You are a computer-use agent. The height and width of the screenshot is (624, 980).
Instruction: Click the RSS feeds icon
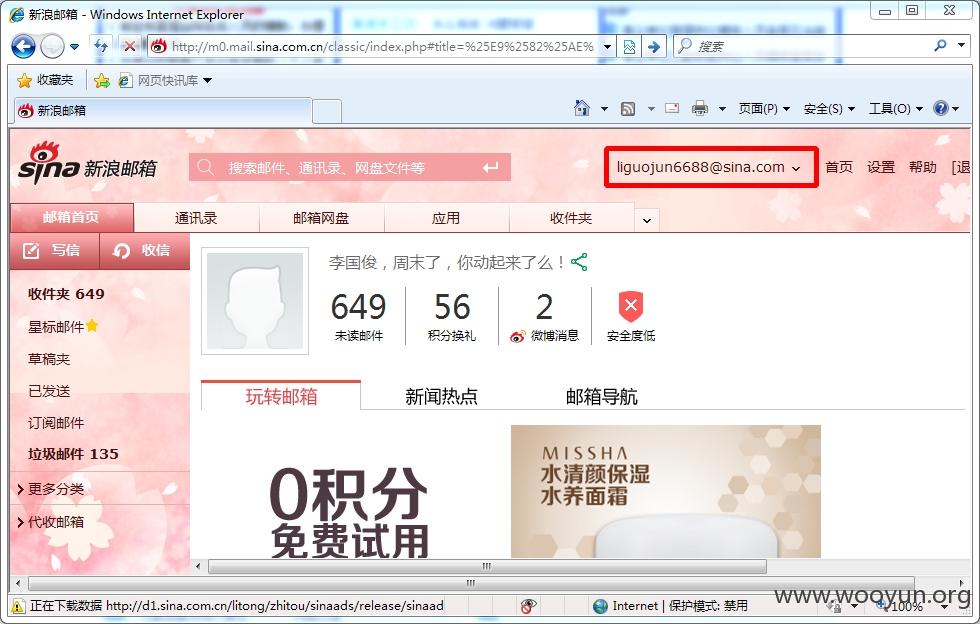628,109
